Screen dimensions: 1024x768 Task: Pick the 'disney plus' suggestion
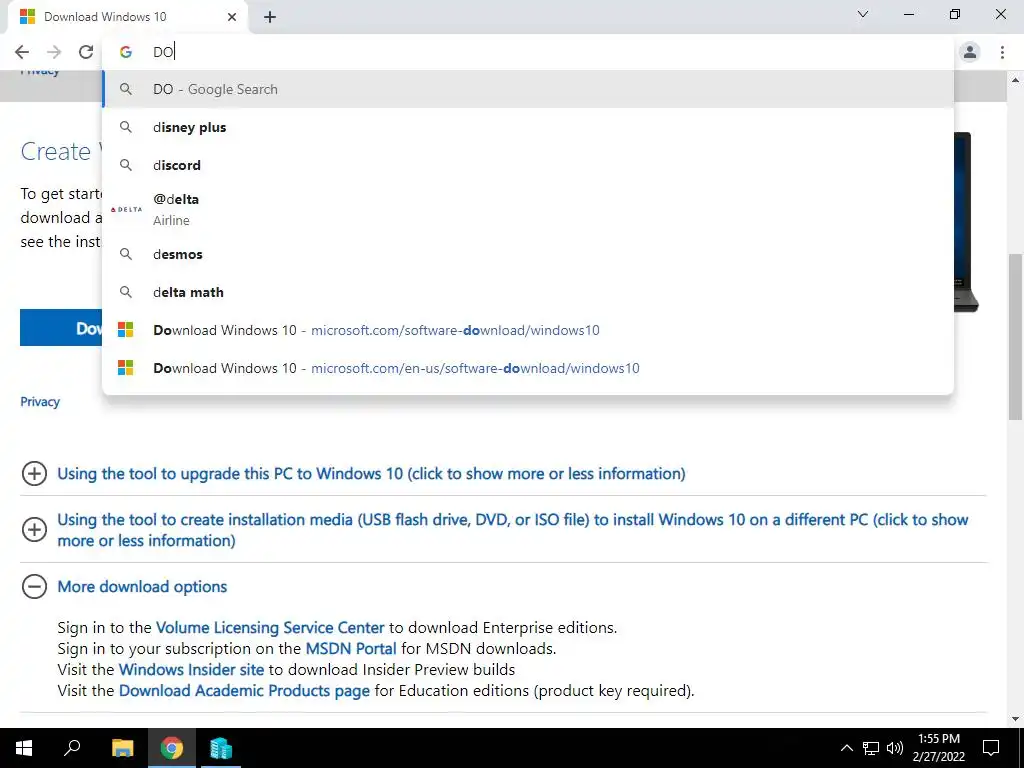click(528, 127)
